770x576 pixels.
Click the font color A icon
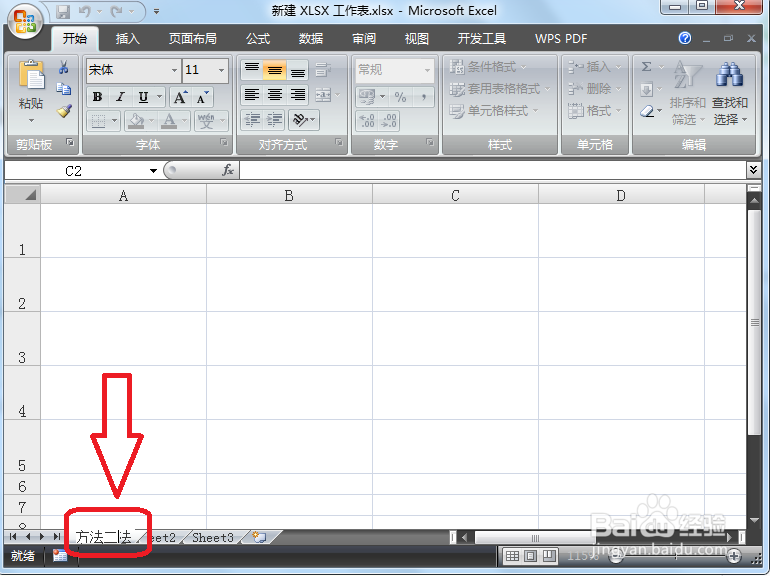169,120
